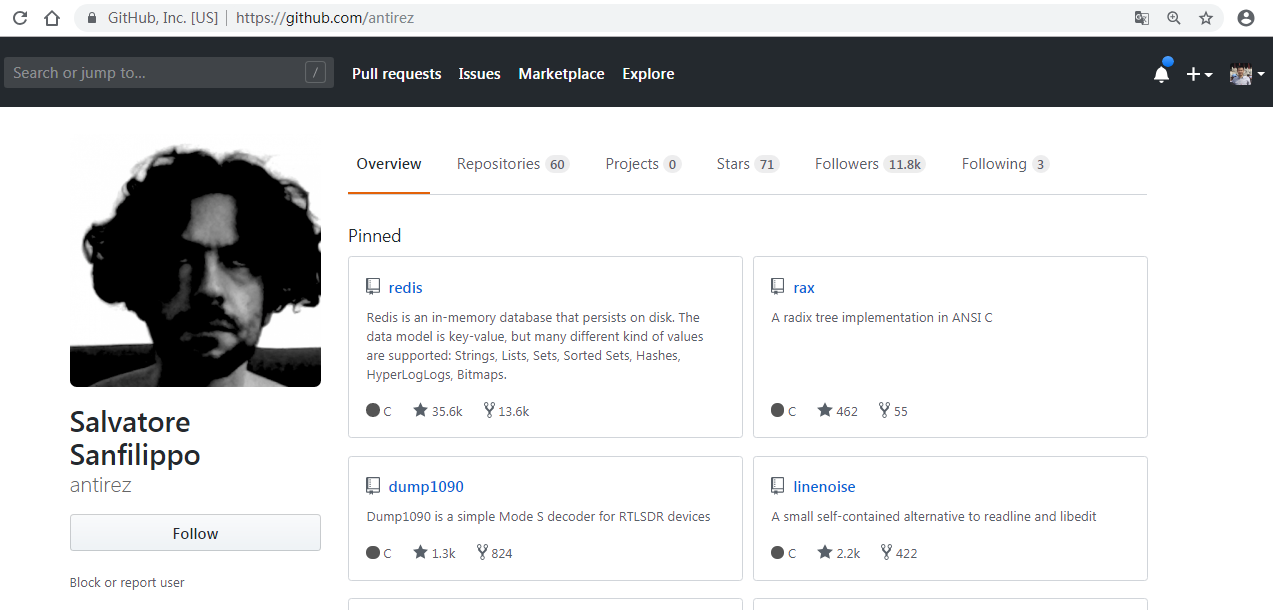Click the repository icon beside dump1090

pos(373,486)
